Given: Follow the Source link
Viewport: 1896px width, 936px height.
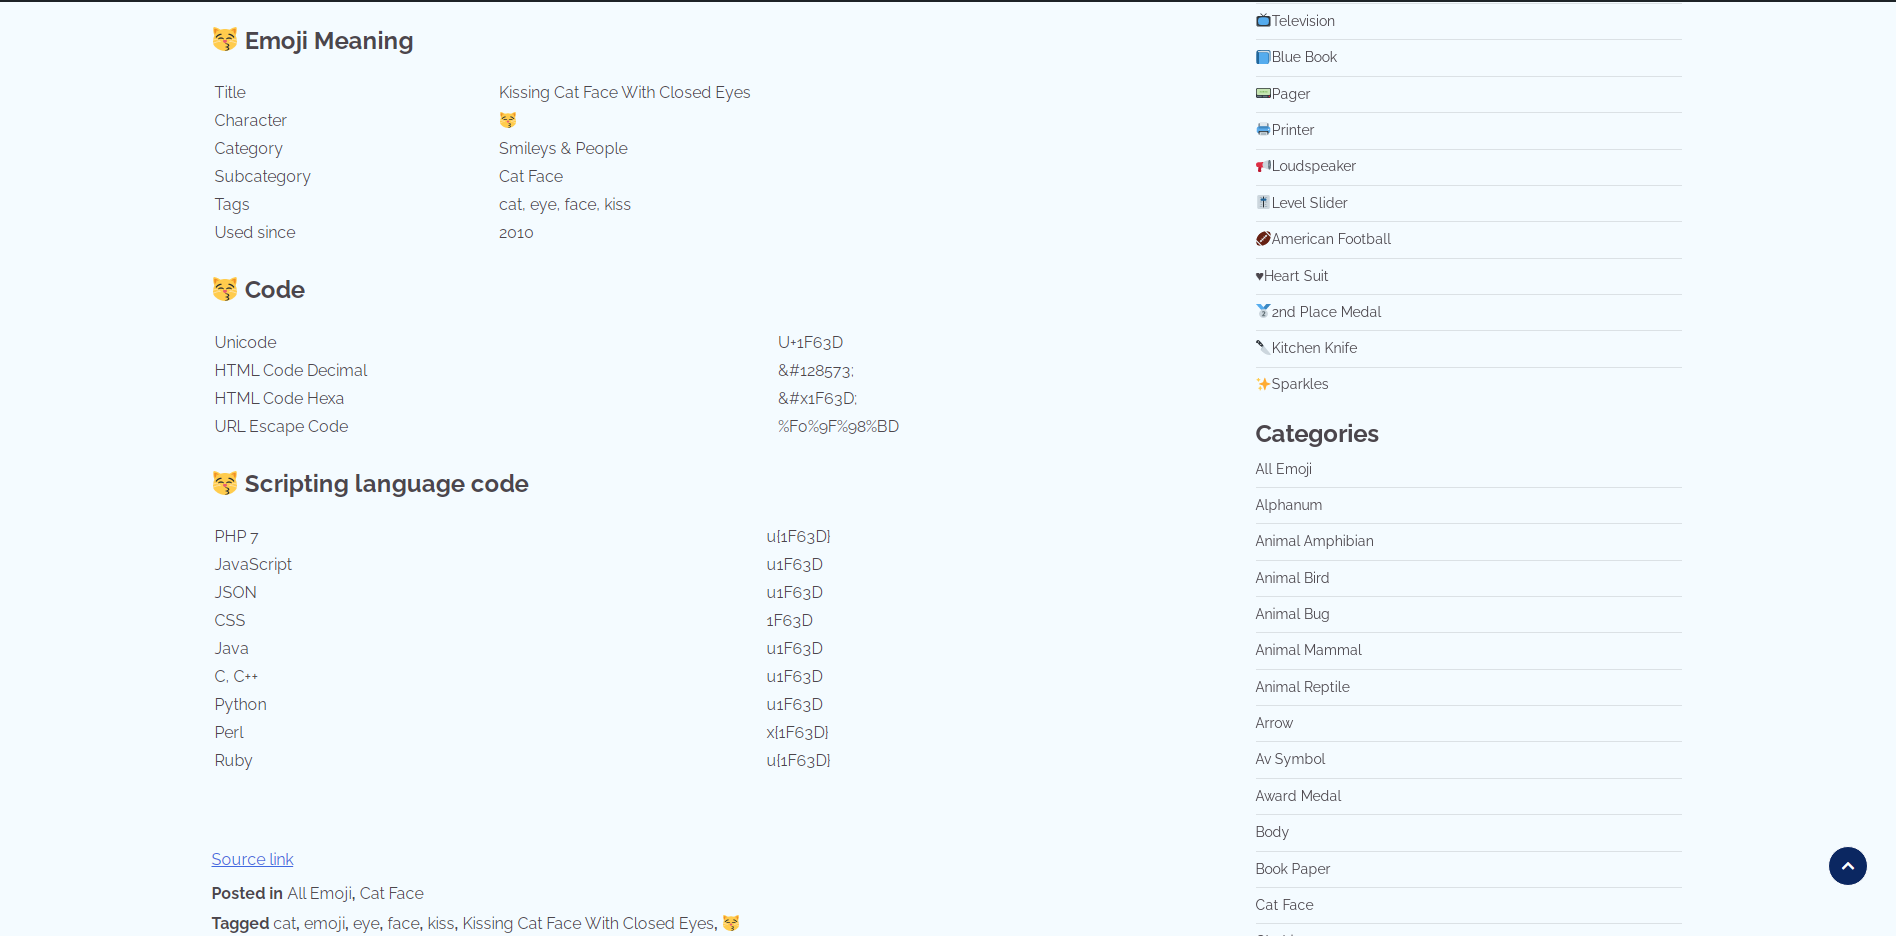Looking at the screenshot, I should point(252,859).
